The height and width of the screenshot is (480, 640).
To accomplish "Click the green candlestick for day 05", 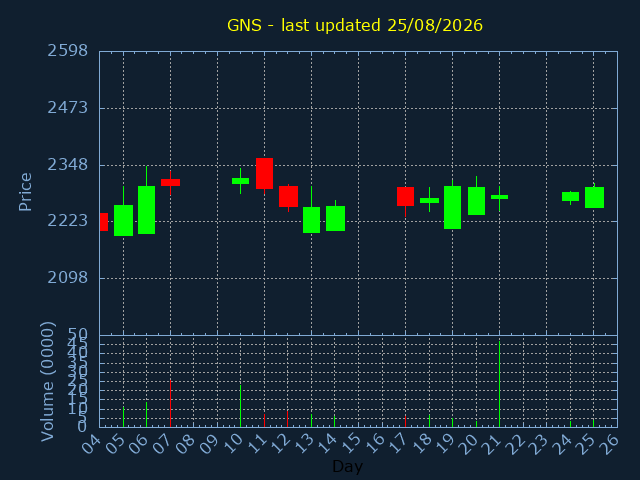I will [x=123, y=220].
